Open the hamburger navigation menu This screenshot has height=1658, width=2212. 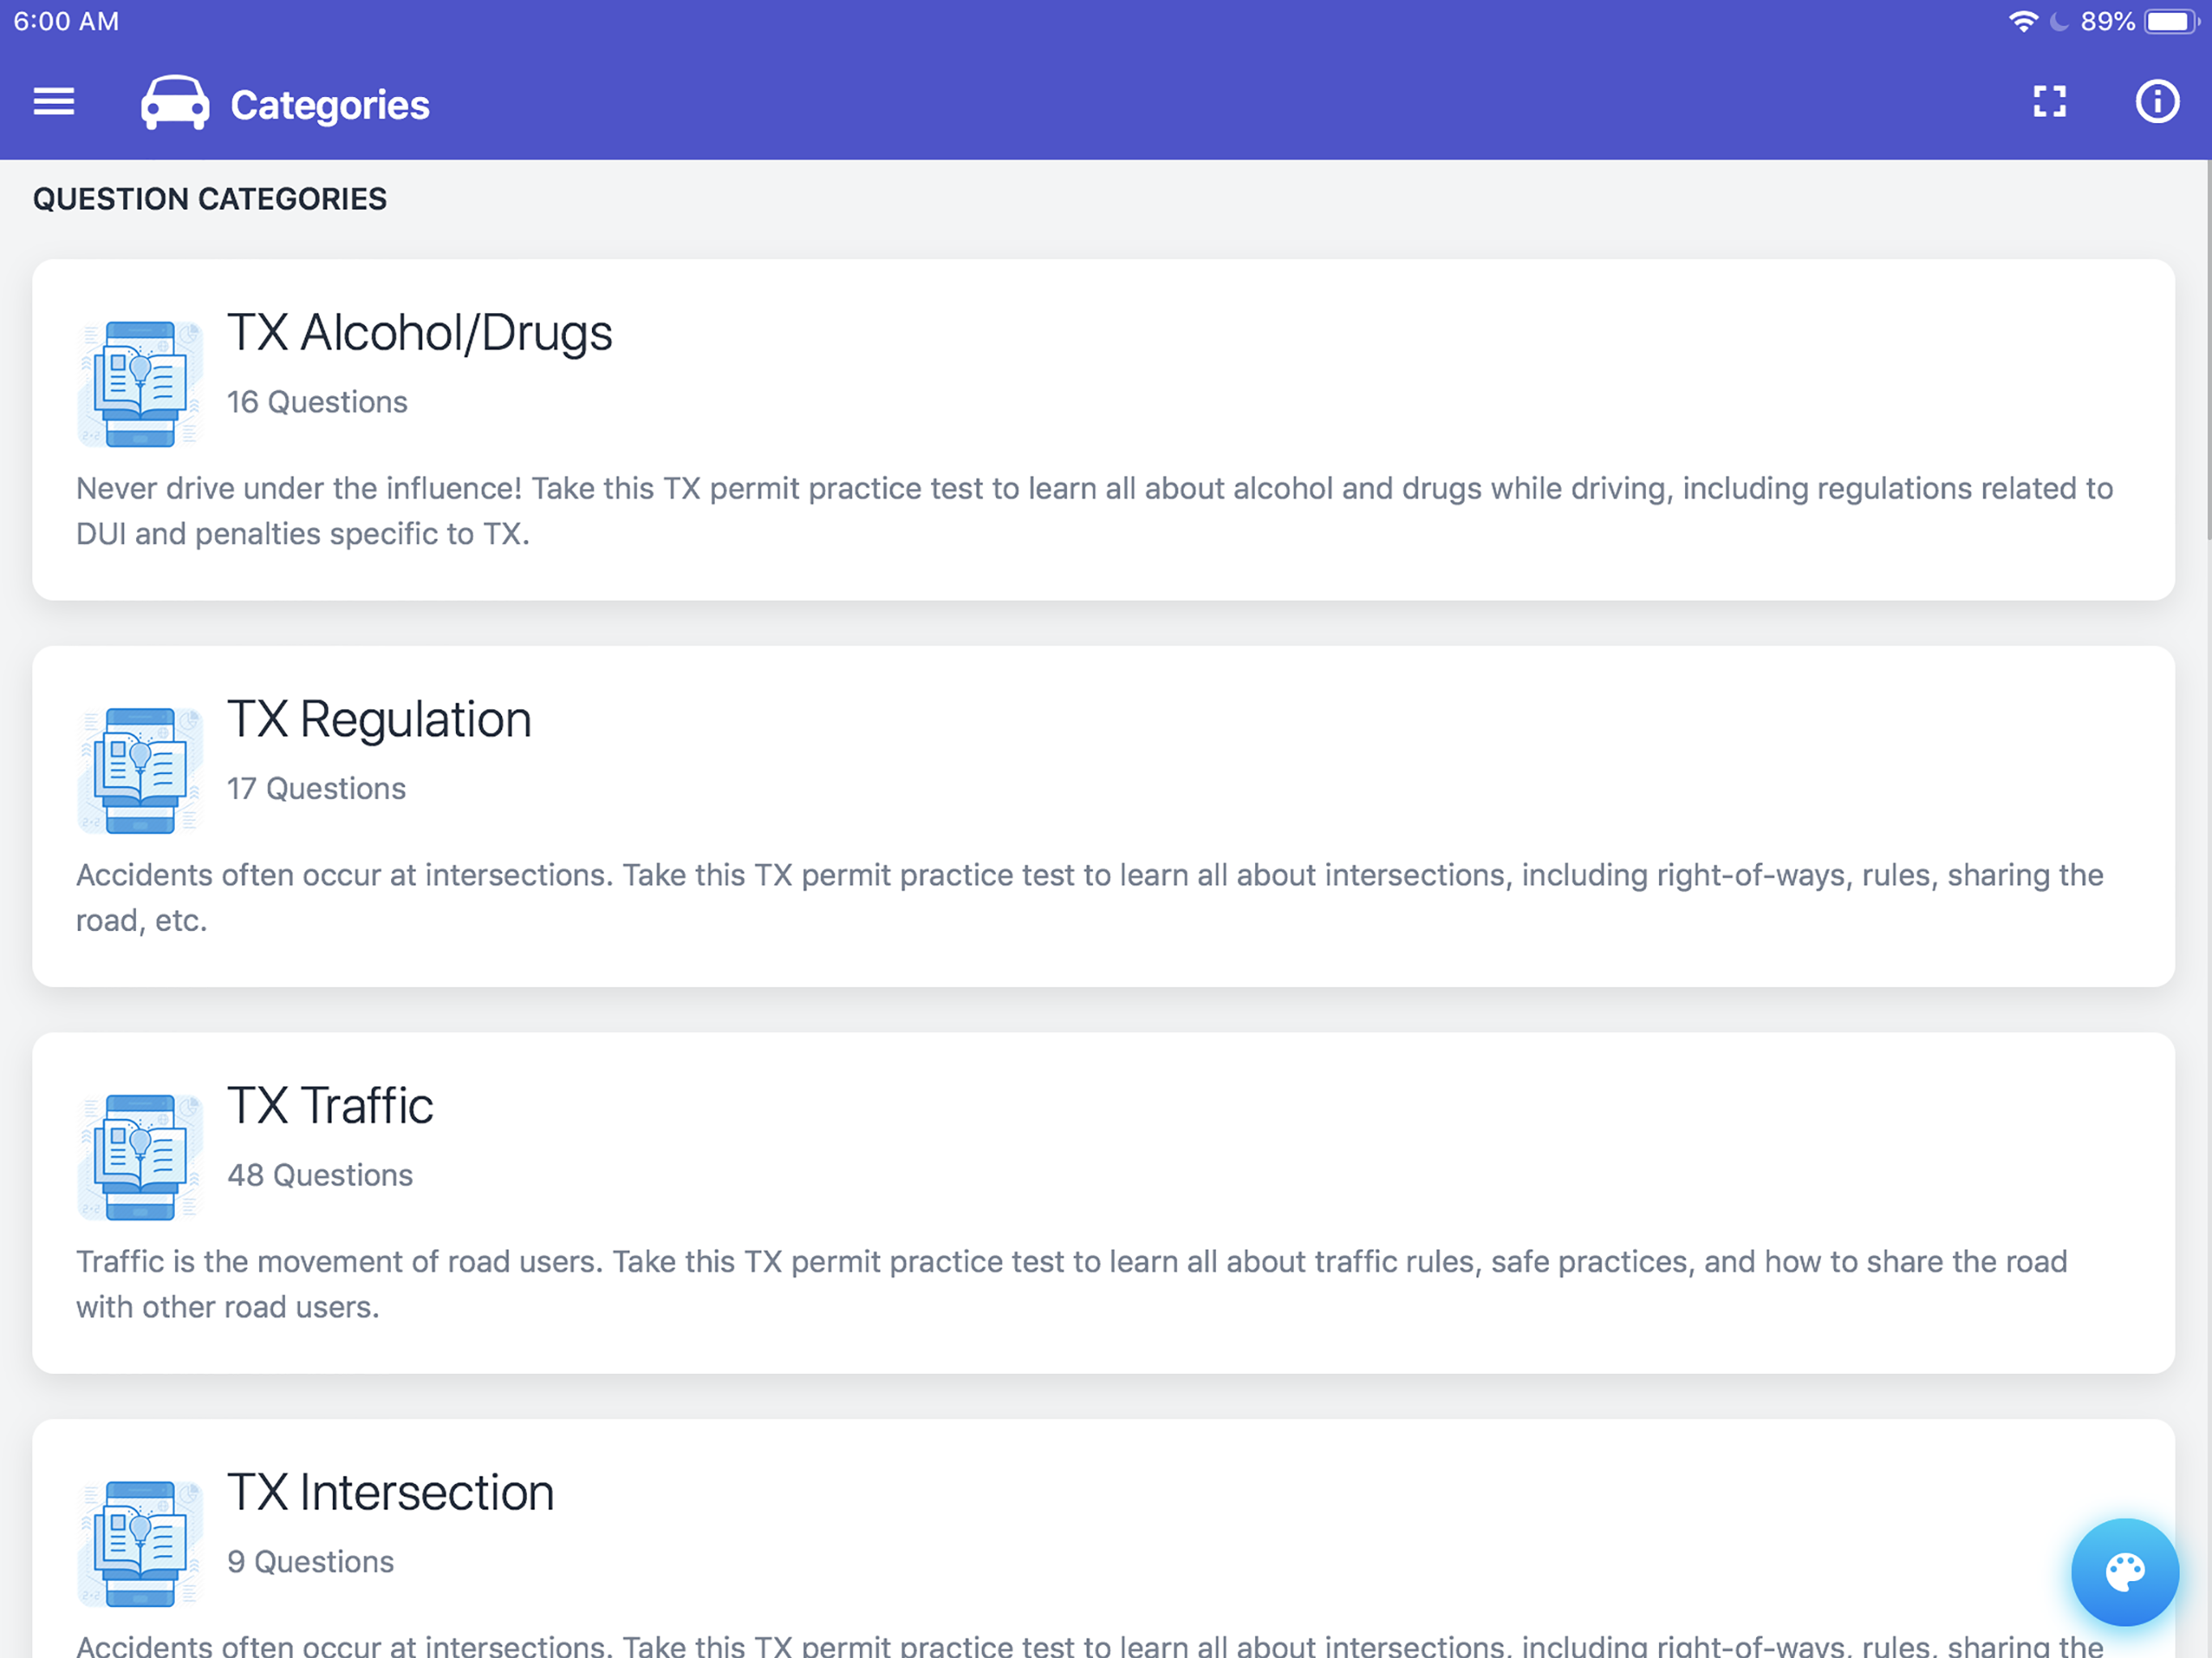point(54,102)
